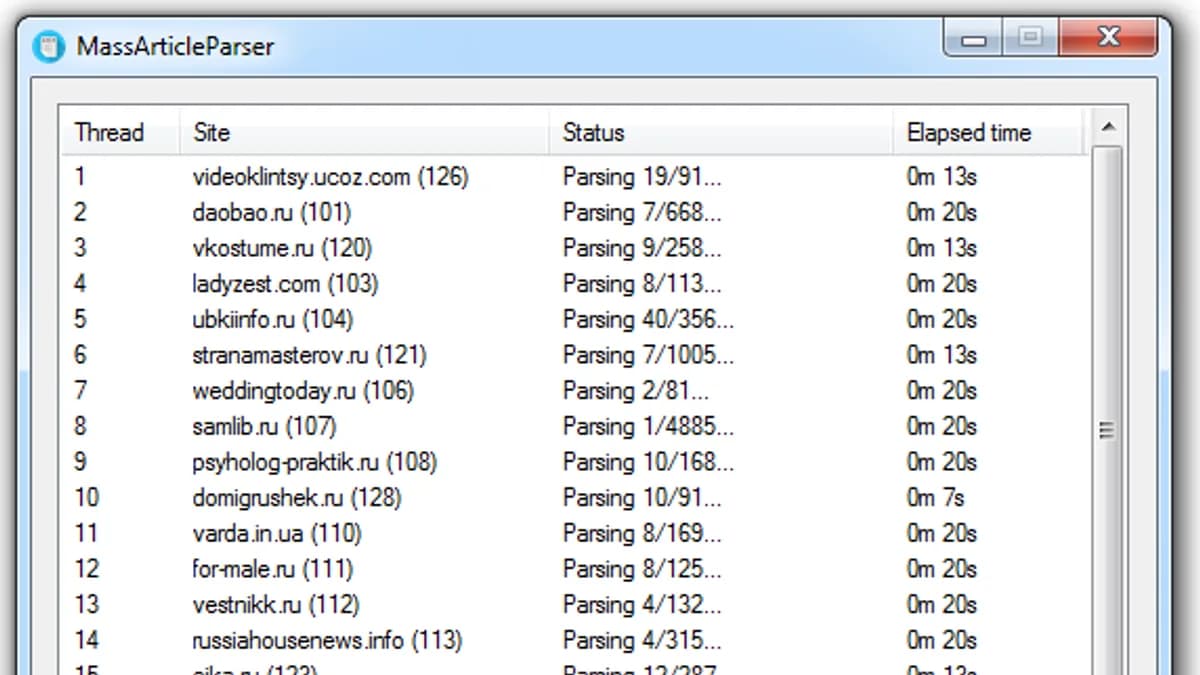Screen dimensions: 1200x675
Task: Sort by the Elapsed time column header
Action: tap(988, 133)
